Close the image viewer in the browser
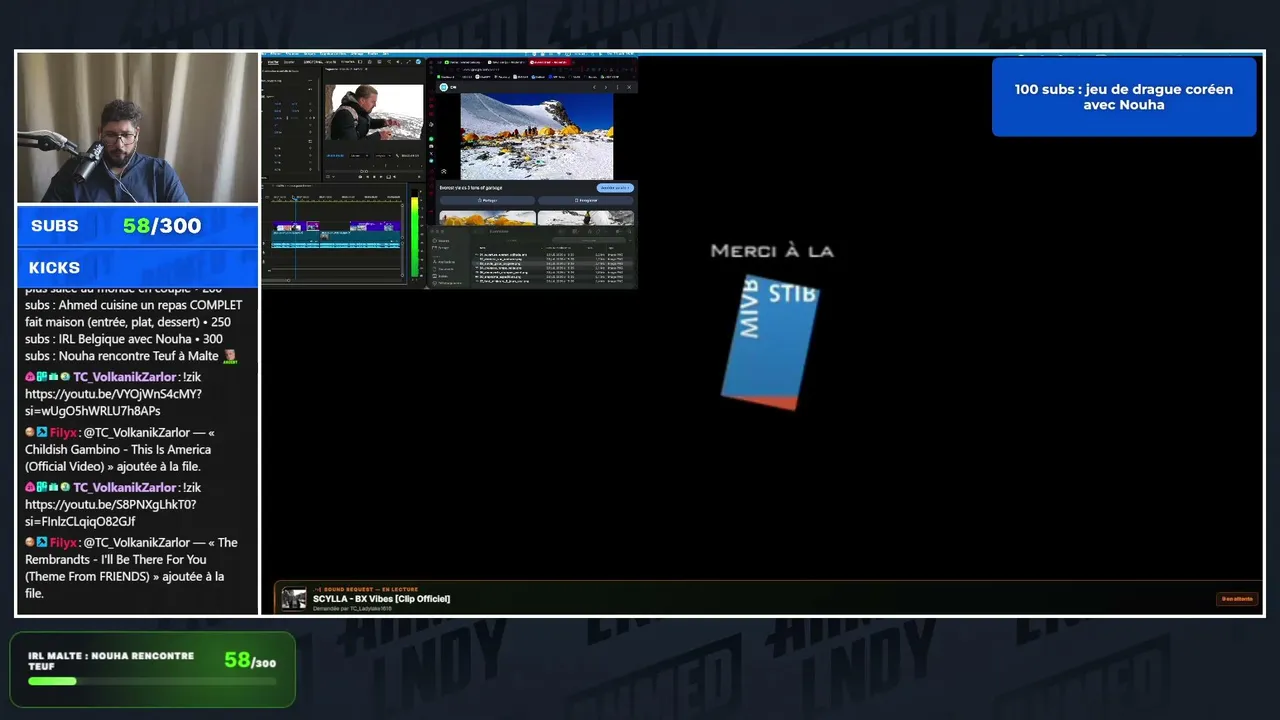Image resolution: width=1280 pixels, height=720 pixels. pos(629,87)
